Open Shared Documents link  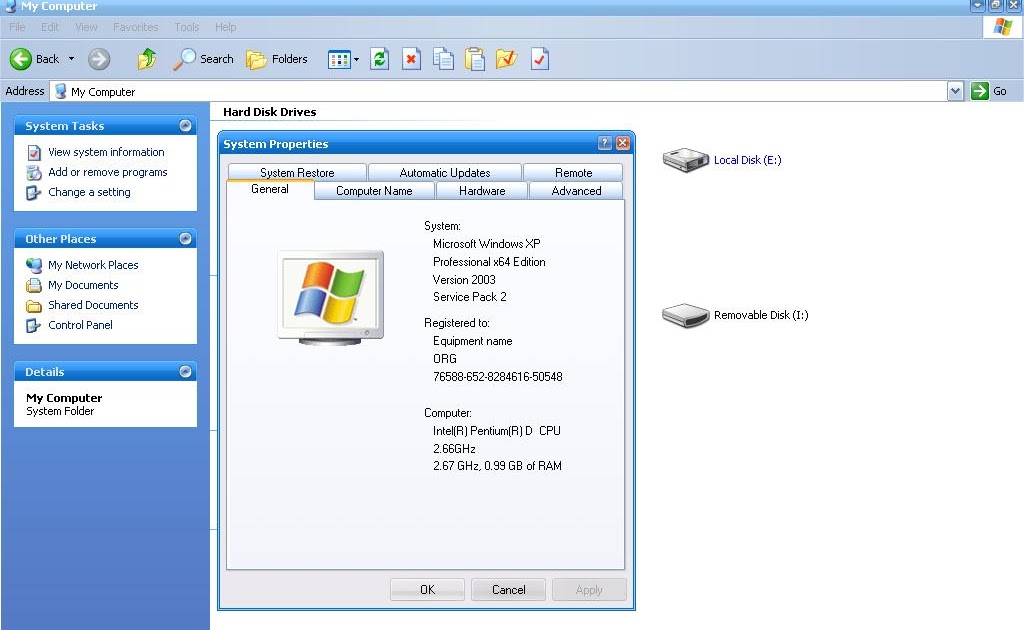[93, 305]
